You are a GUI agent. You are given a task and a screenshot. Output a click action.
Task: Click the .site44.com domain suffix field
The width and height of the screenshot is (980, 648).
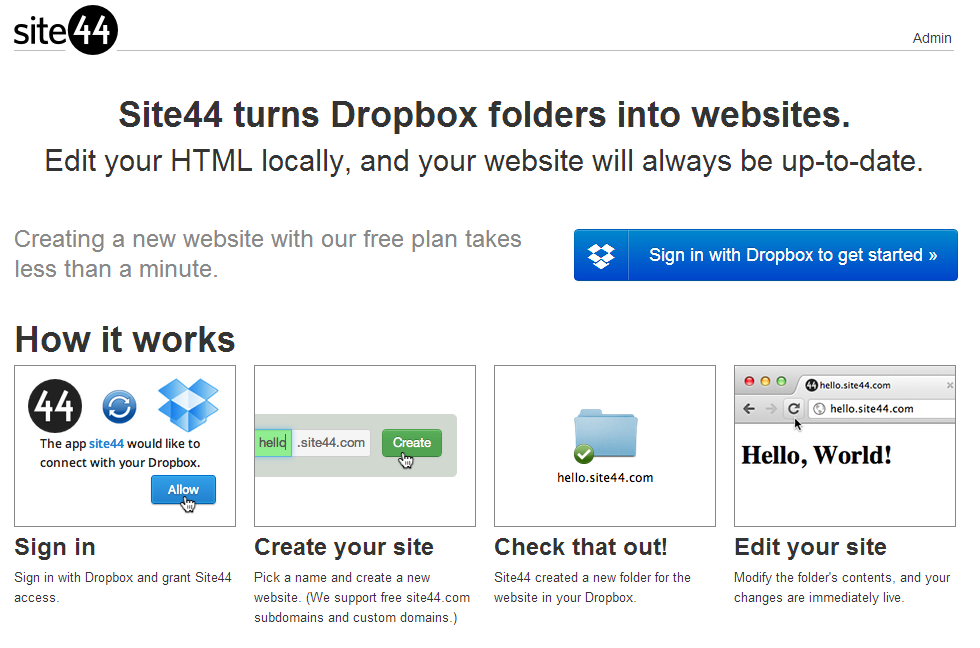[x=331, y=442]
